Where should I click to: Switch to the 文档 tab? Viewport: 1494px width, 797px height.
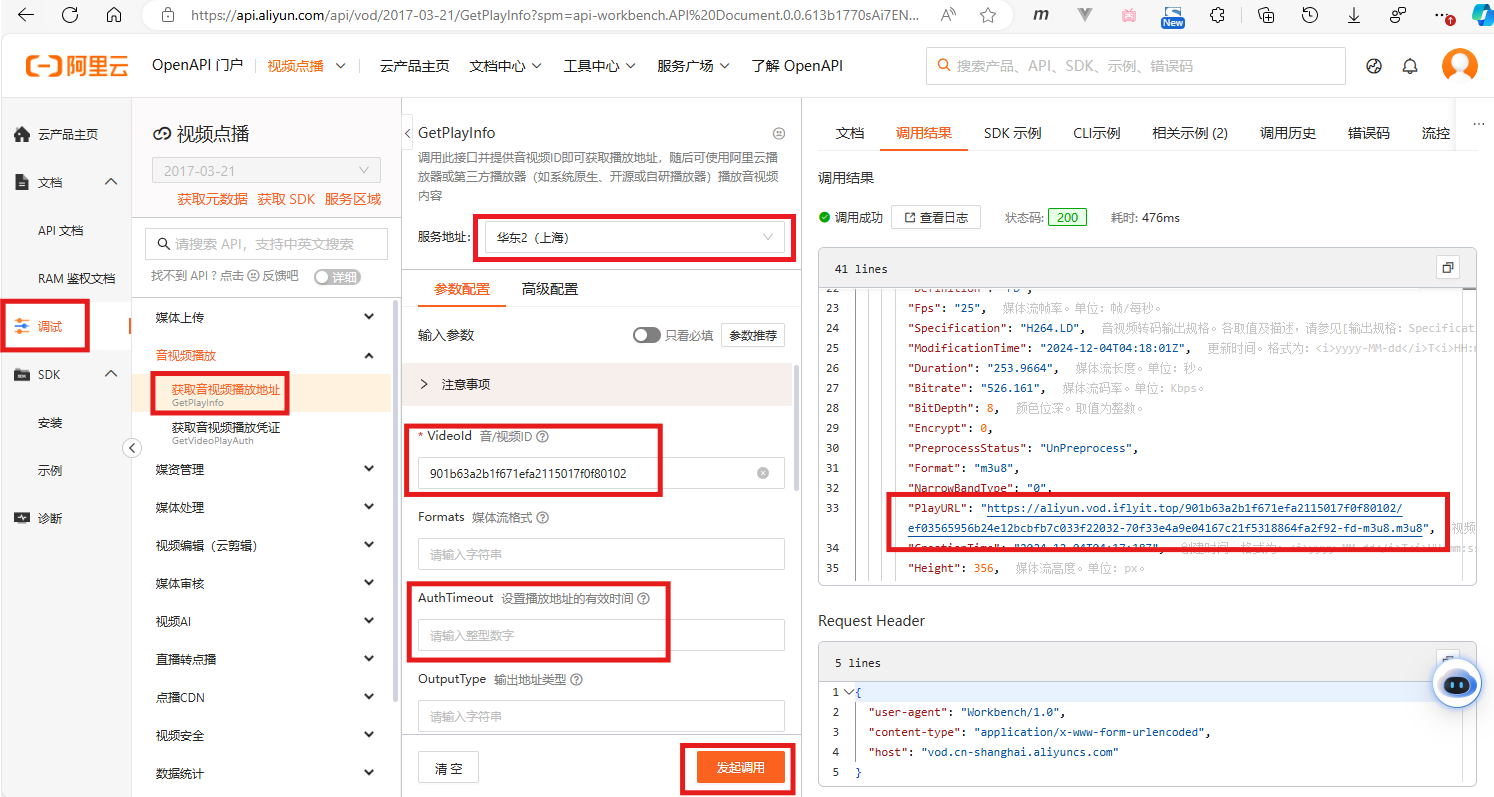(850, 133)
